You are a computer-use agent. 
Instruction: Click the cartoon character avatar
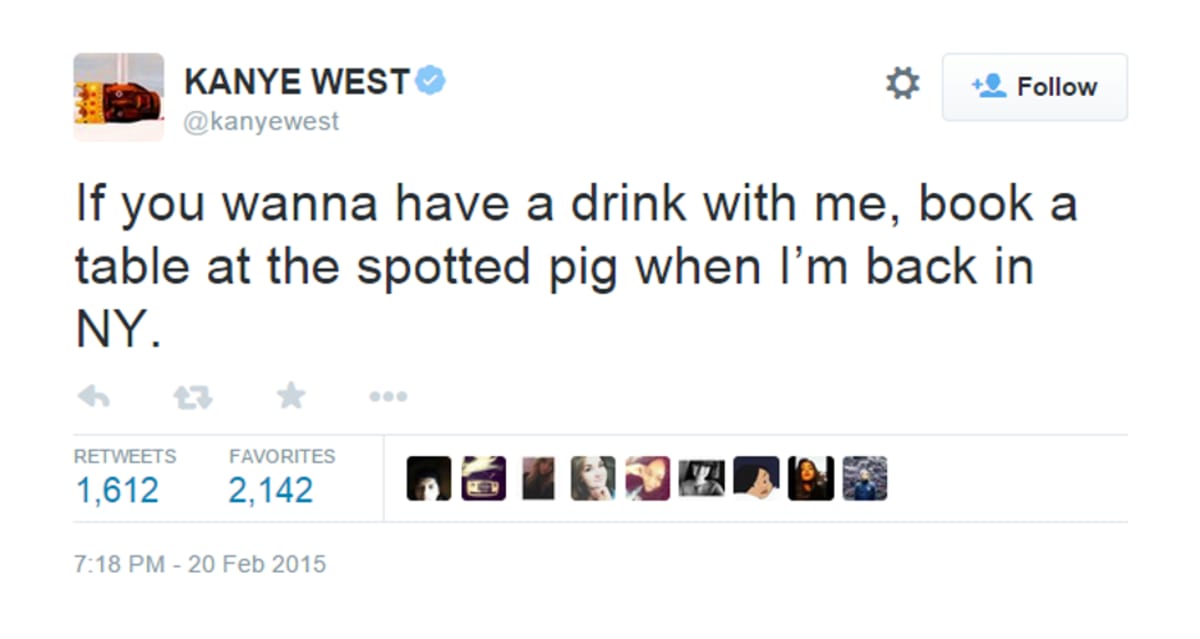(755, 479)
